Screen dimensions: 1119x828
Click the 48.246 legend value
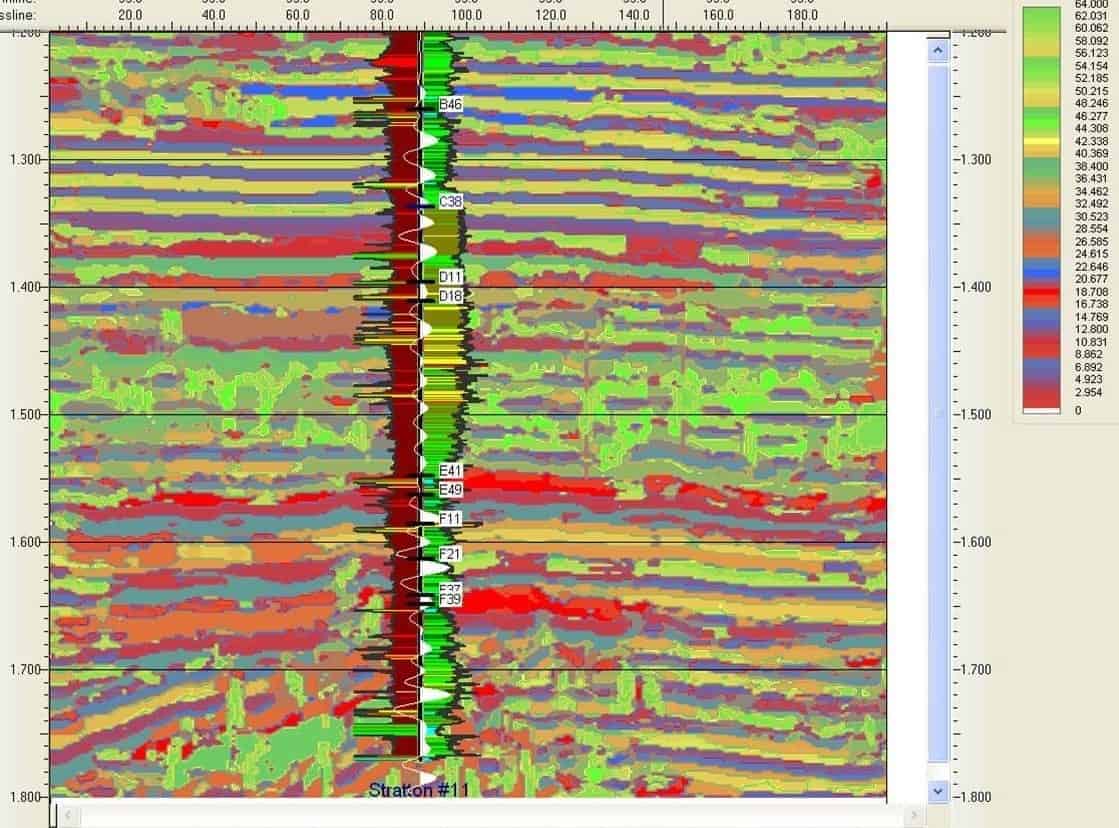click(x=1091, y=104)
